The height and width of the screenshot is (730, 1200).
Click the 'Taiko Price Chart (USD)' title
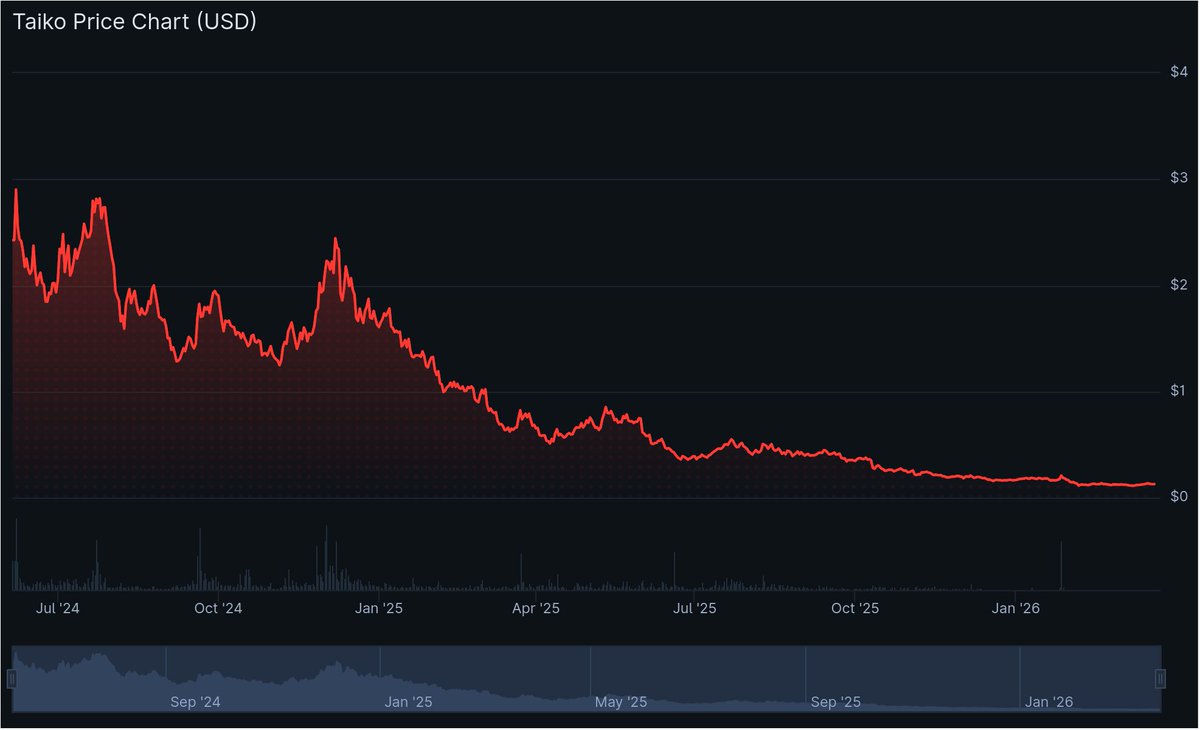pos(135,22)
